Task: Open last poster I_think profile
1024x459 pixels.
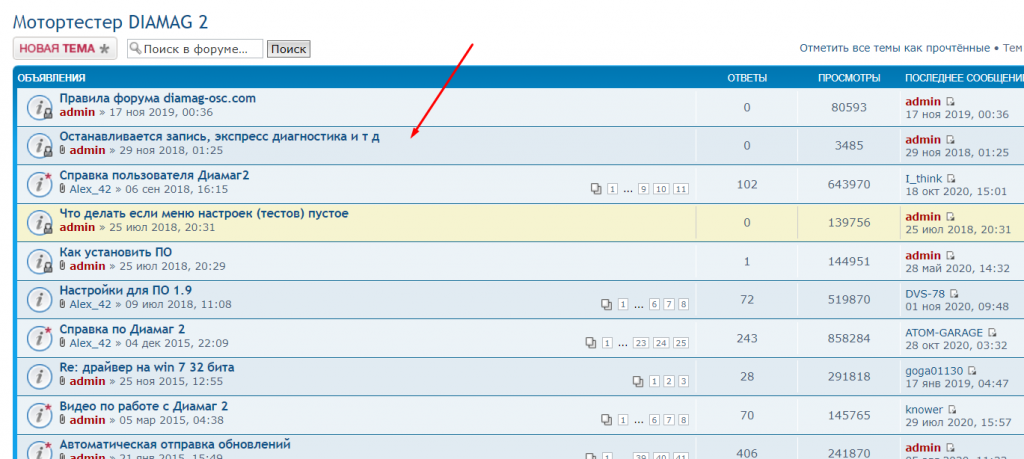Action: pos(924,179)
